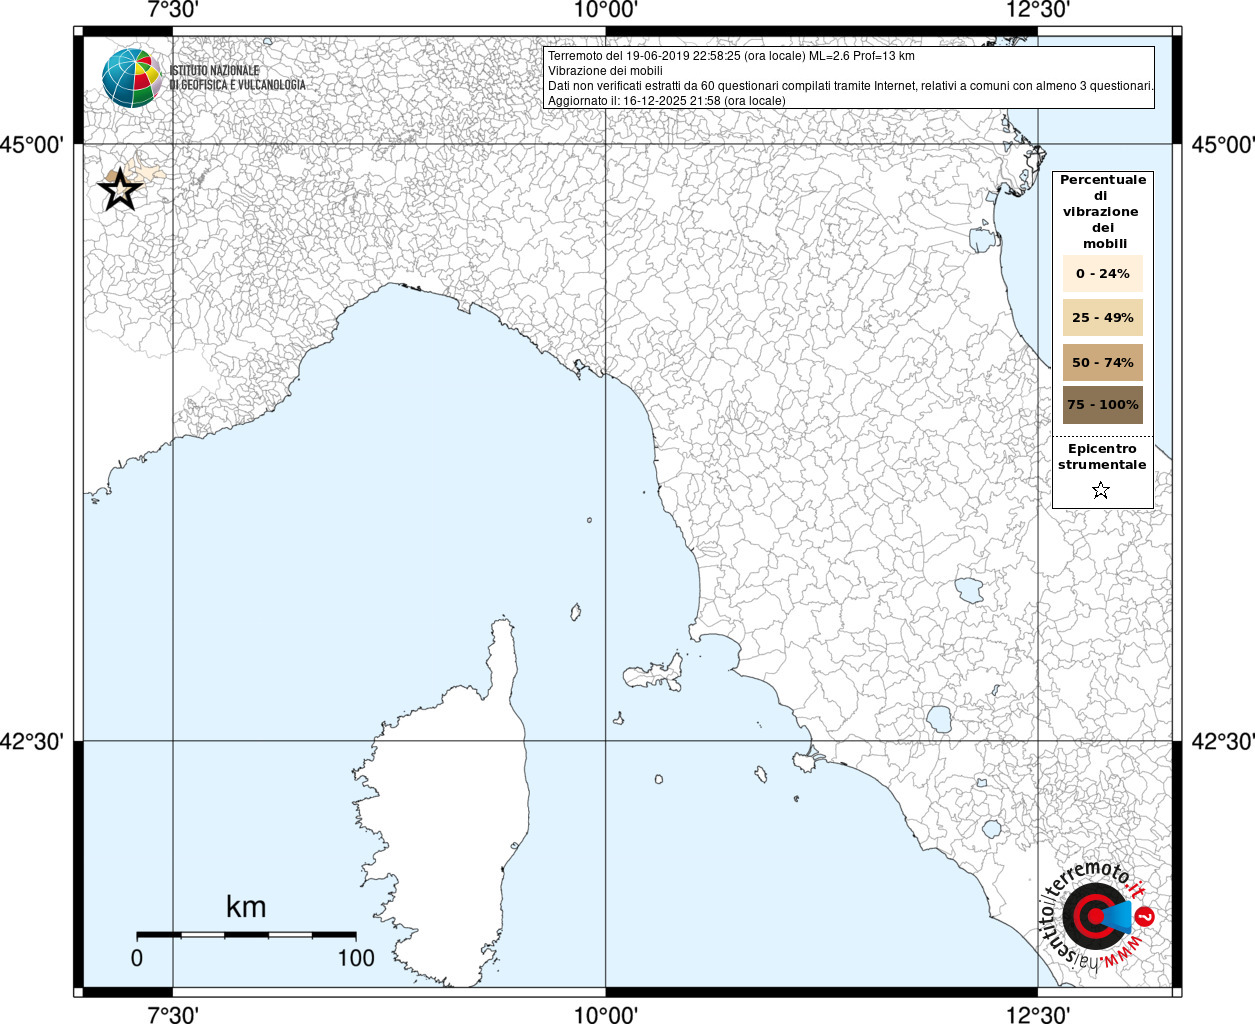Click the bottom 10°00' longitude label
Image resolution: width=1255 pixels, height=1024 pixels.
point(605,1014)
